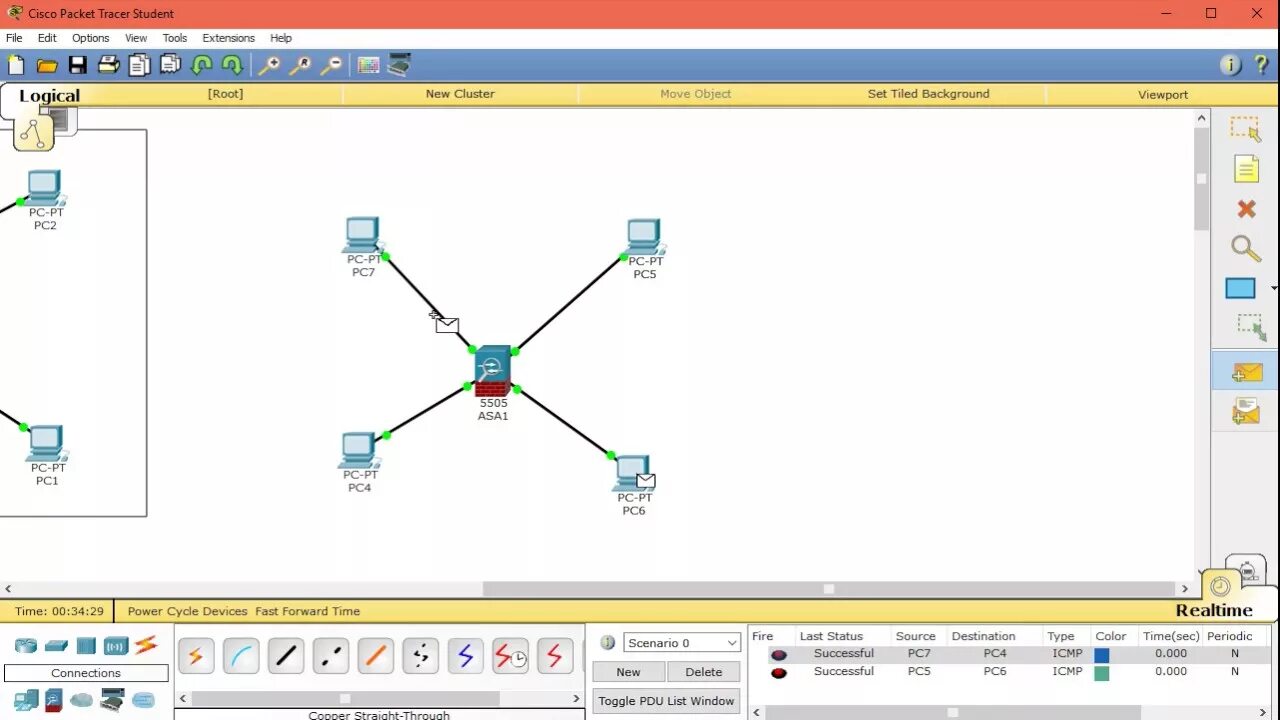Select the PC5 computer on workspace
This screenshot has height=720, width=1280.
pyautogui.click(x=645, y=238)
